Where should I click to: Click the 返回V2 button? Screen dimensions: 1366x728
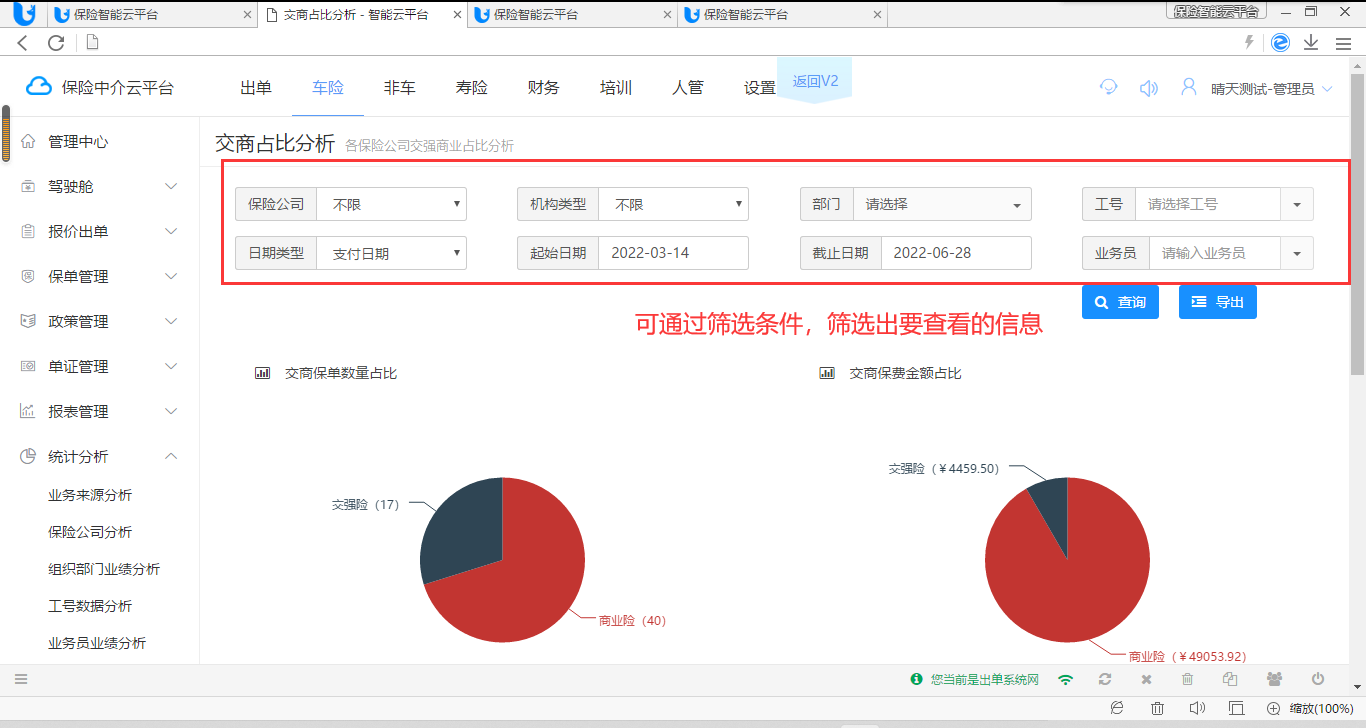point(815,81)
